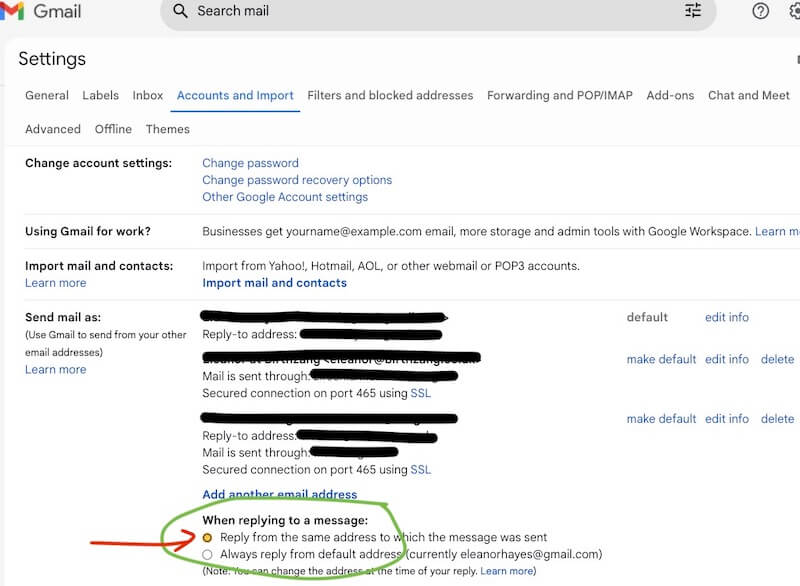Image resolution: width=800 pixels, height=586 pixels.
Task: Click Learn more in Google Workspace text
Action: (777, 232)
